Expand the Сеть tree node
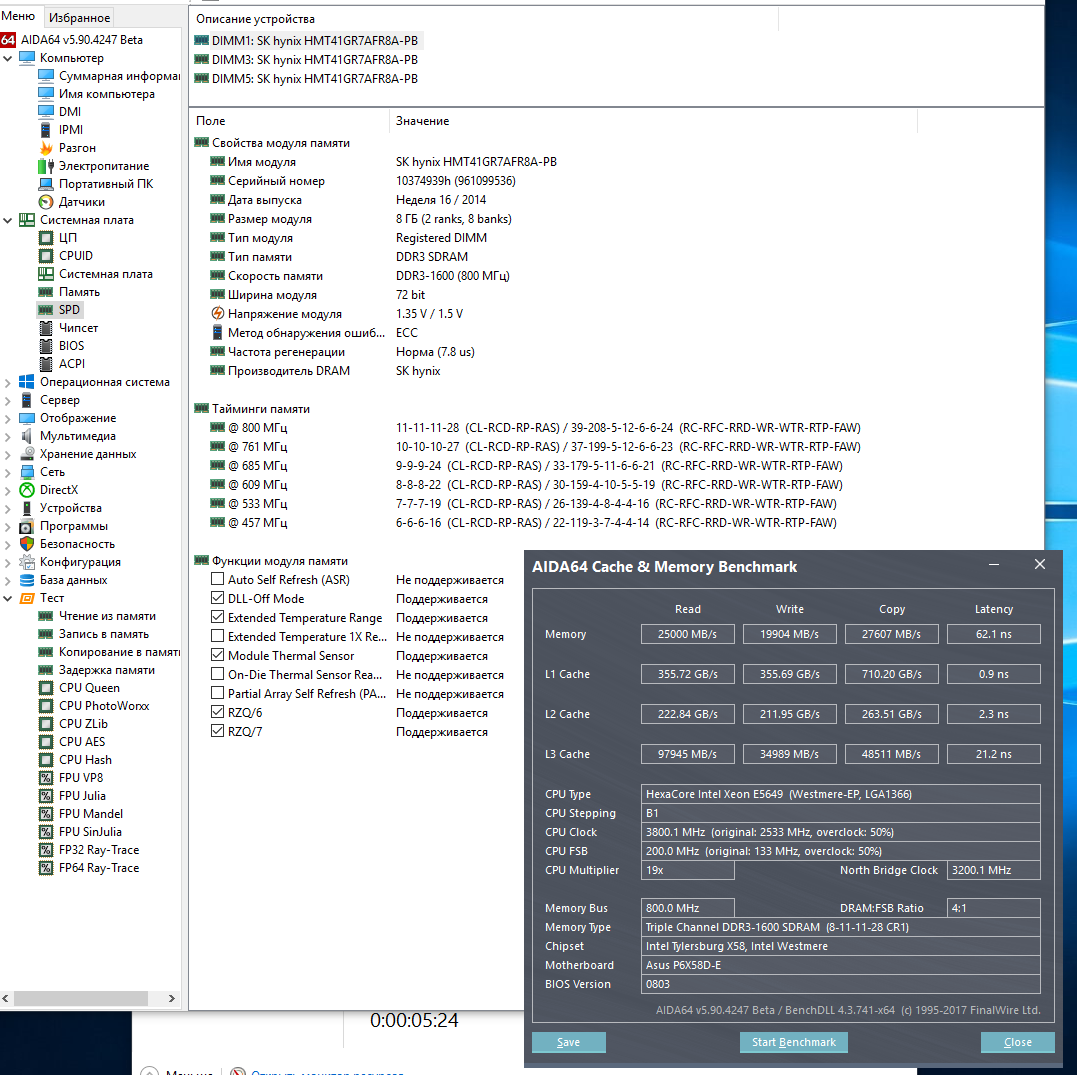Image resolution: width=1077 pixels, height=1075 pixels. click(x=8, y=473)
